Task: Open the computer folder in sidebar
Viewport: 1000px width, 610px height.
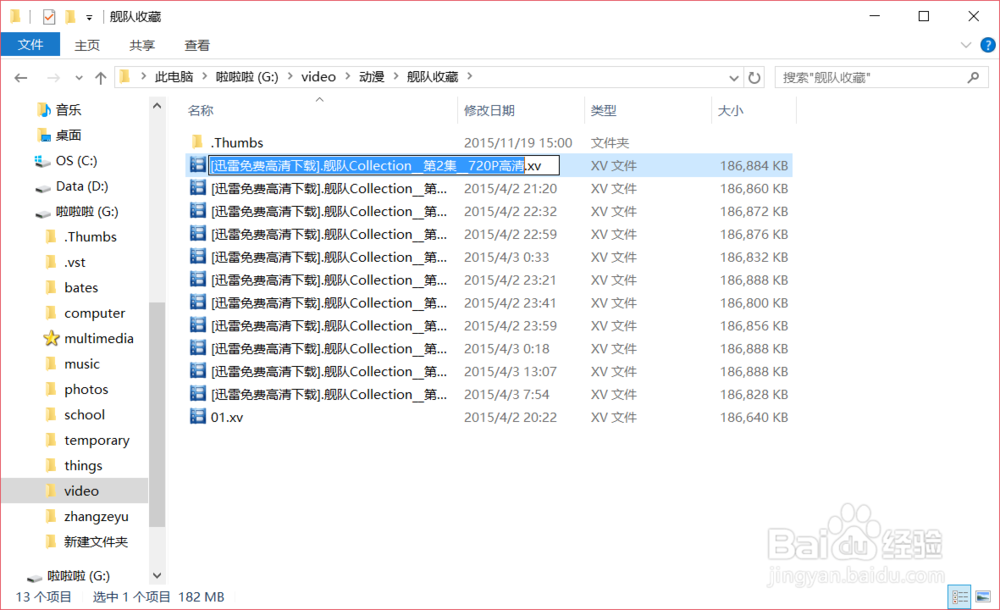Action: [x=94, y=313]
